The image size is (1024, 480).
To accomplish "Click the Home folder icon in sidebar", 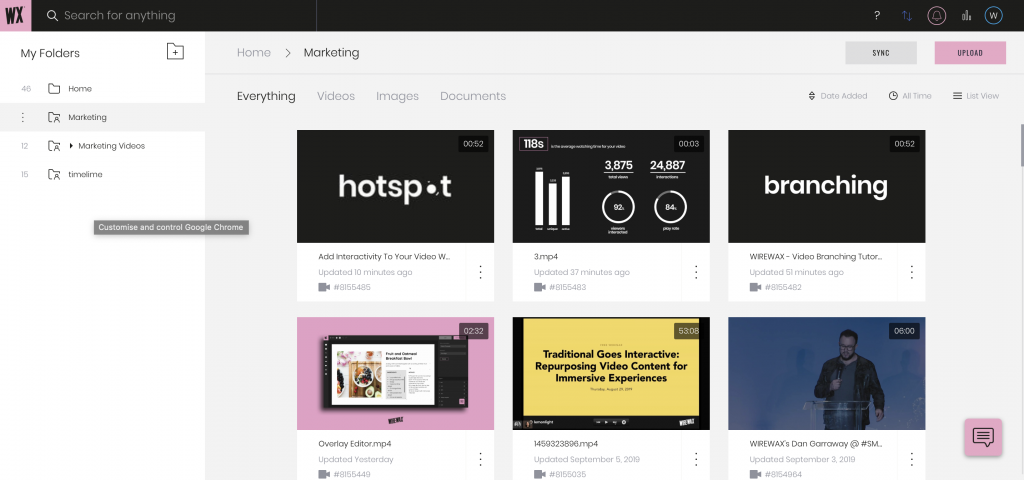I will (x=54, y=89).
